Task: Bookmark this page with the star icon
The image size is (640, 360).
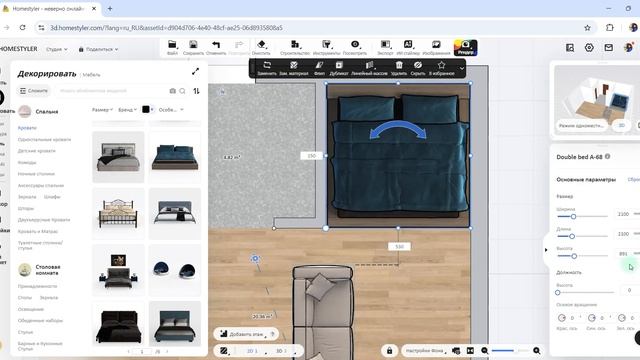Action: (587, 28)
